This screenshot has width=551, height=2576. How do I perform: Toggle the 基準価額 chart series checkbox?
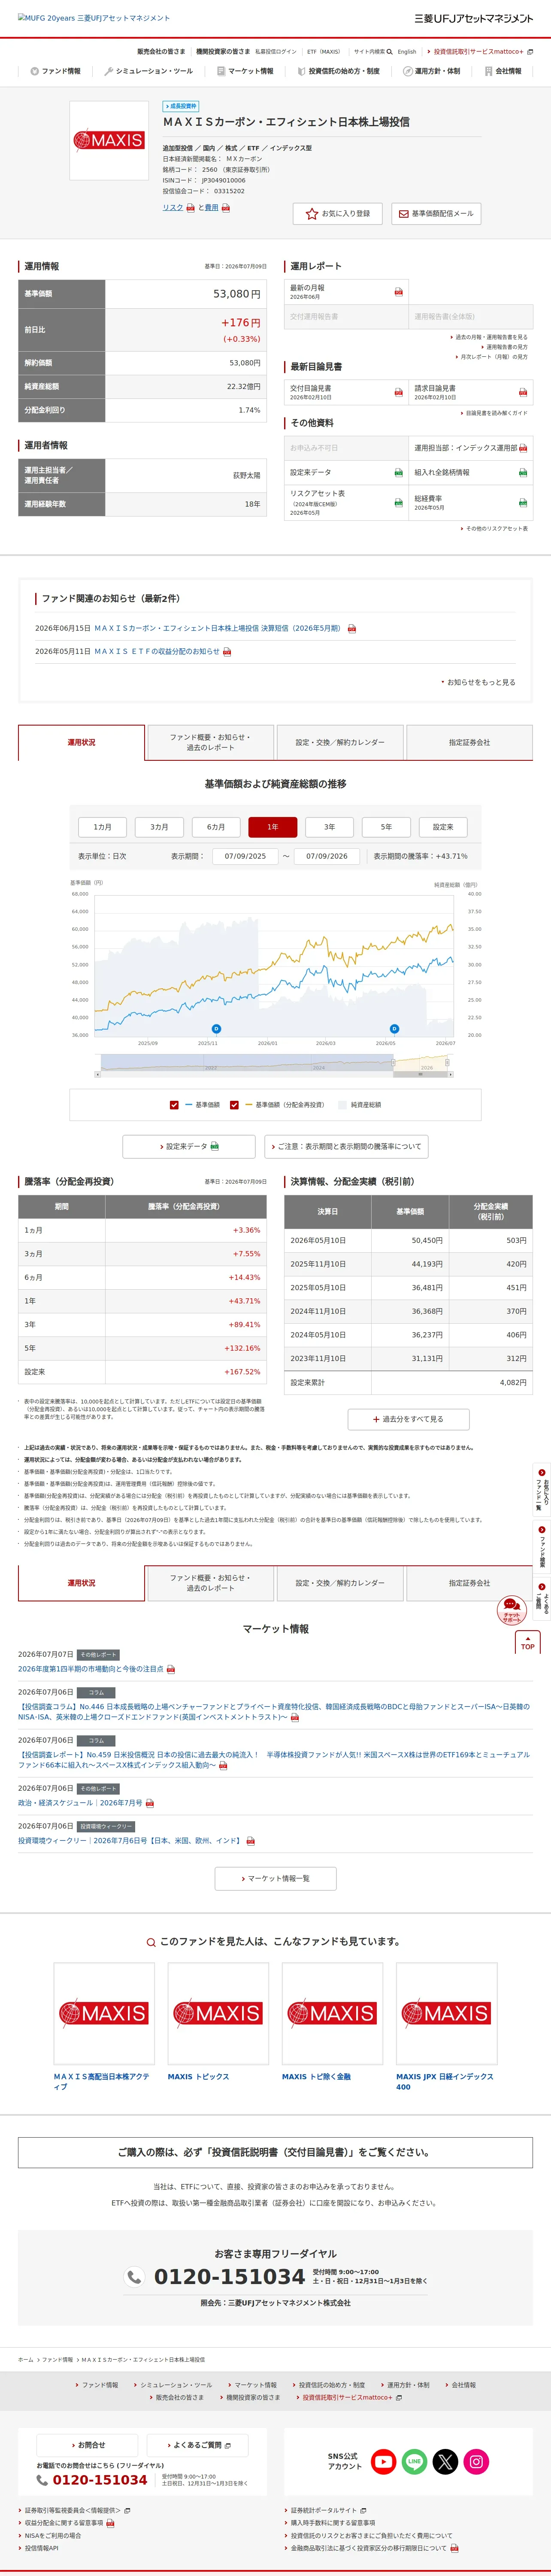[174, 1105]
